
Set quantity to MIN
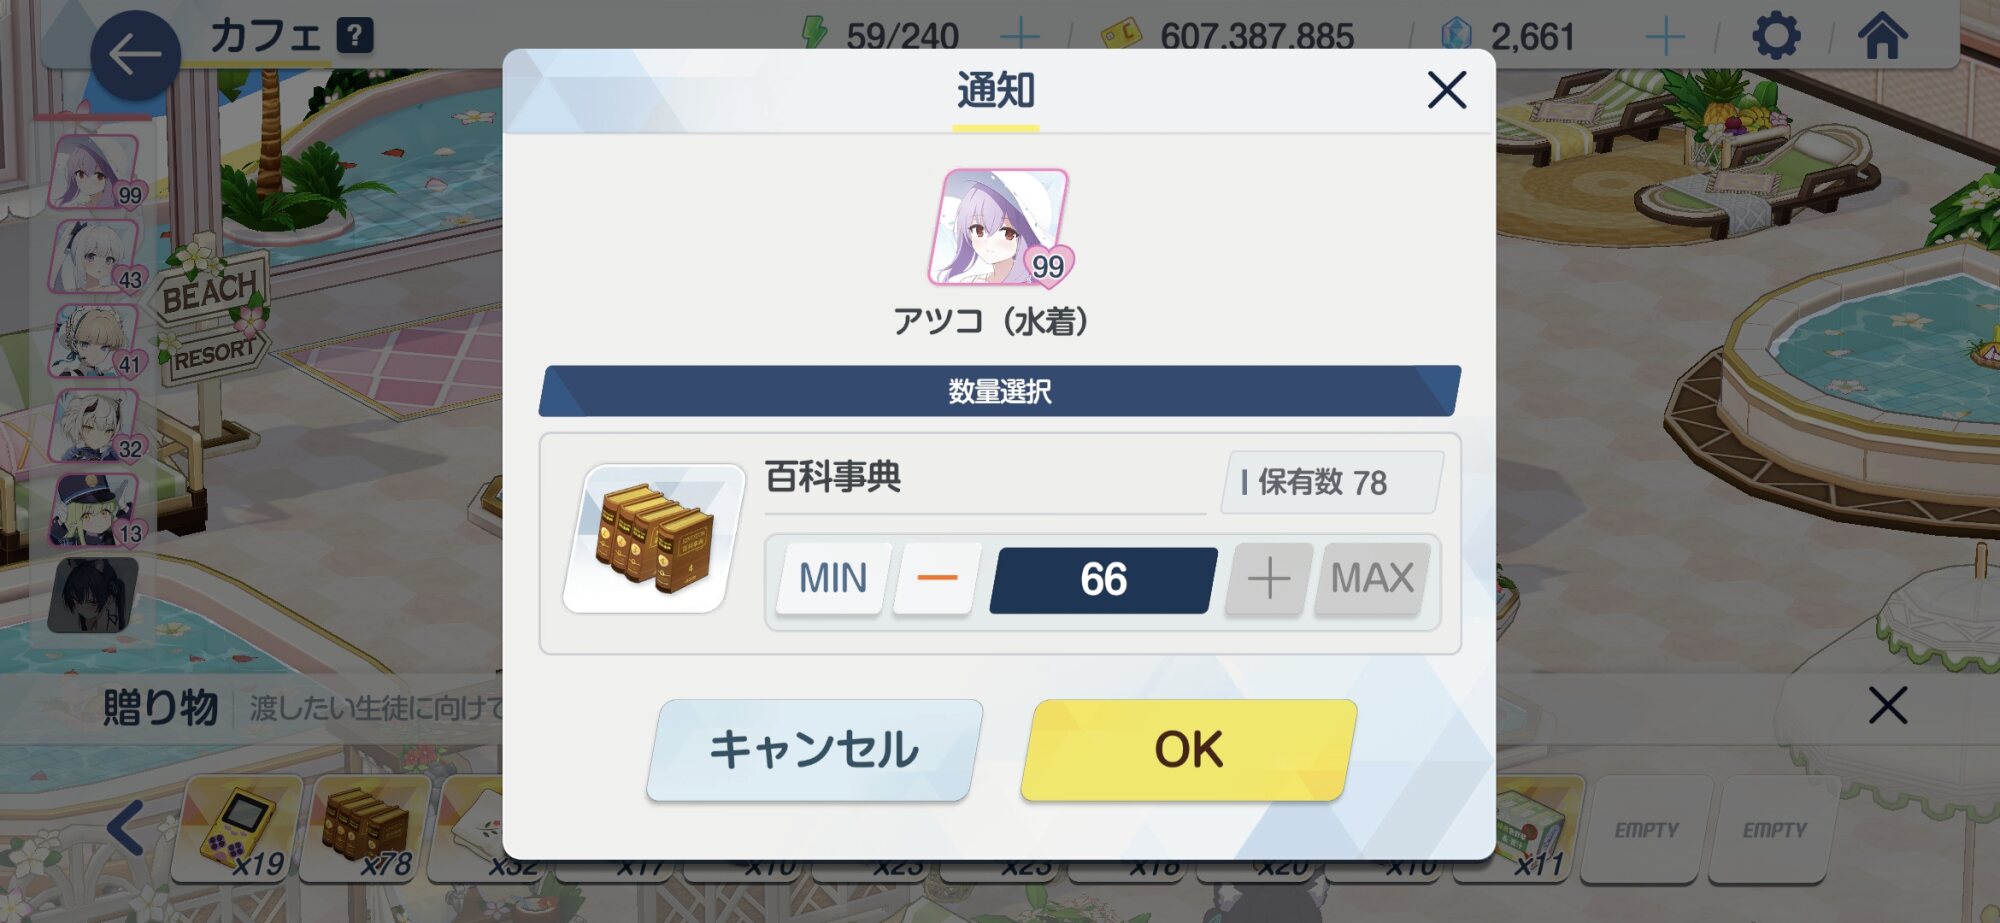click(833, 578)
